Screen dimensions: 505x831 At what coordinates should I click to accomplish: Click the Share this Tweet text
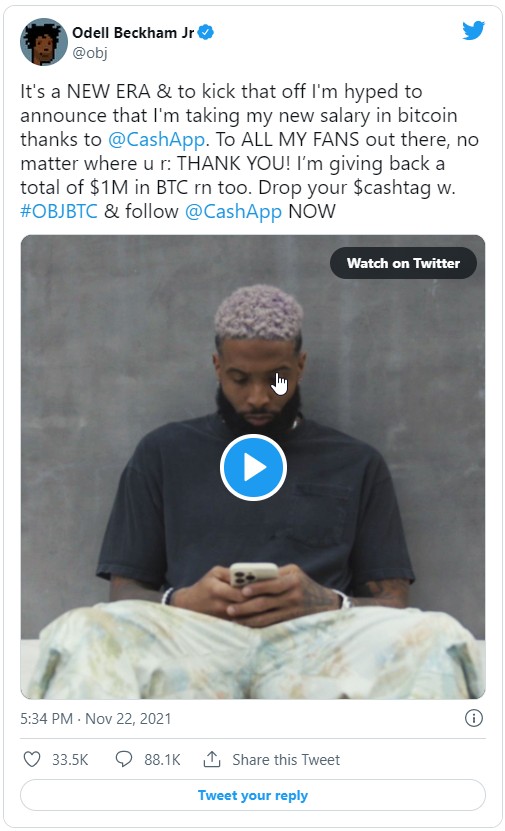tap(286, 759)
